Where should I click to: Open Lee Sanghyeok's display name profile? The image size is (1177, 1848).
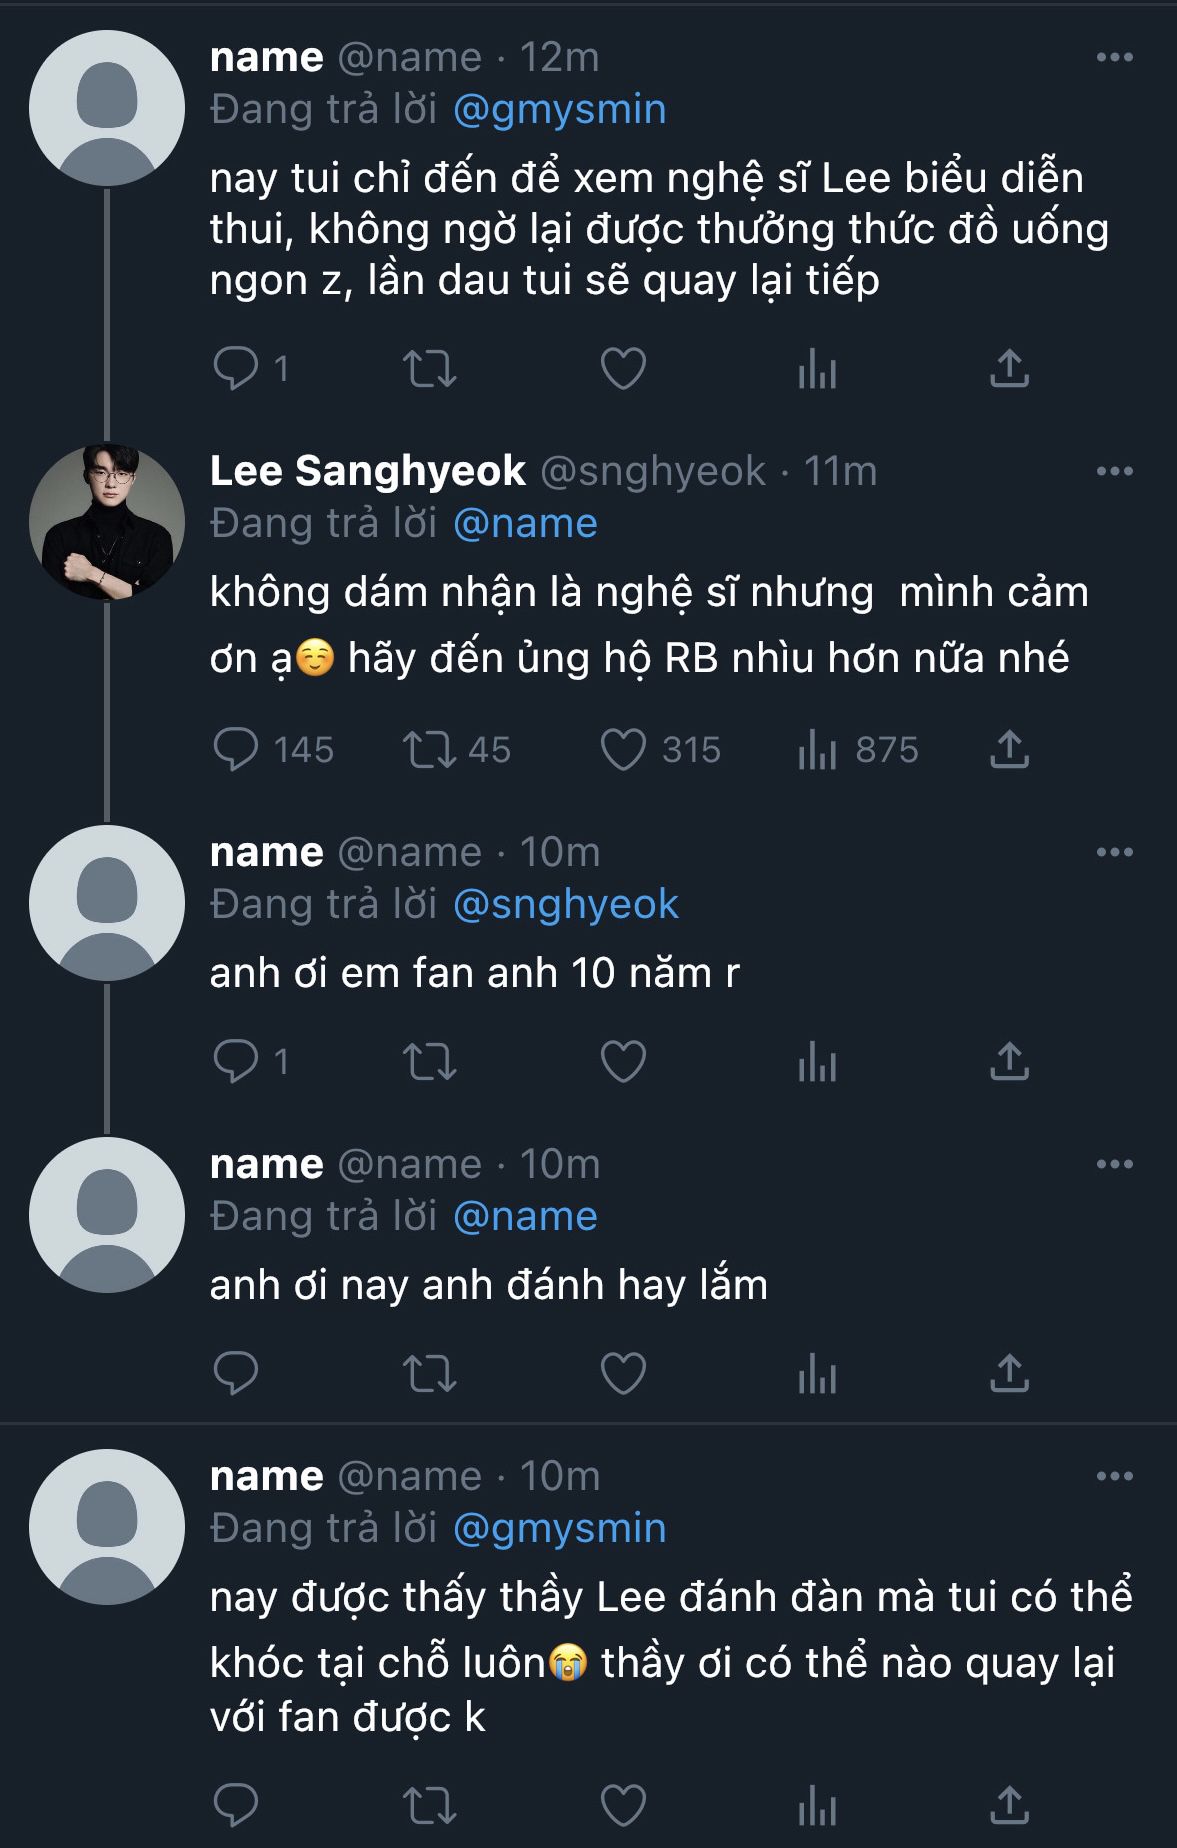(367, 472)
